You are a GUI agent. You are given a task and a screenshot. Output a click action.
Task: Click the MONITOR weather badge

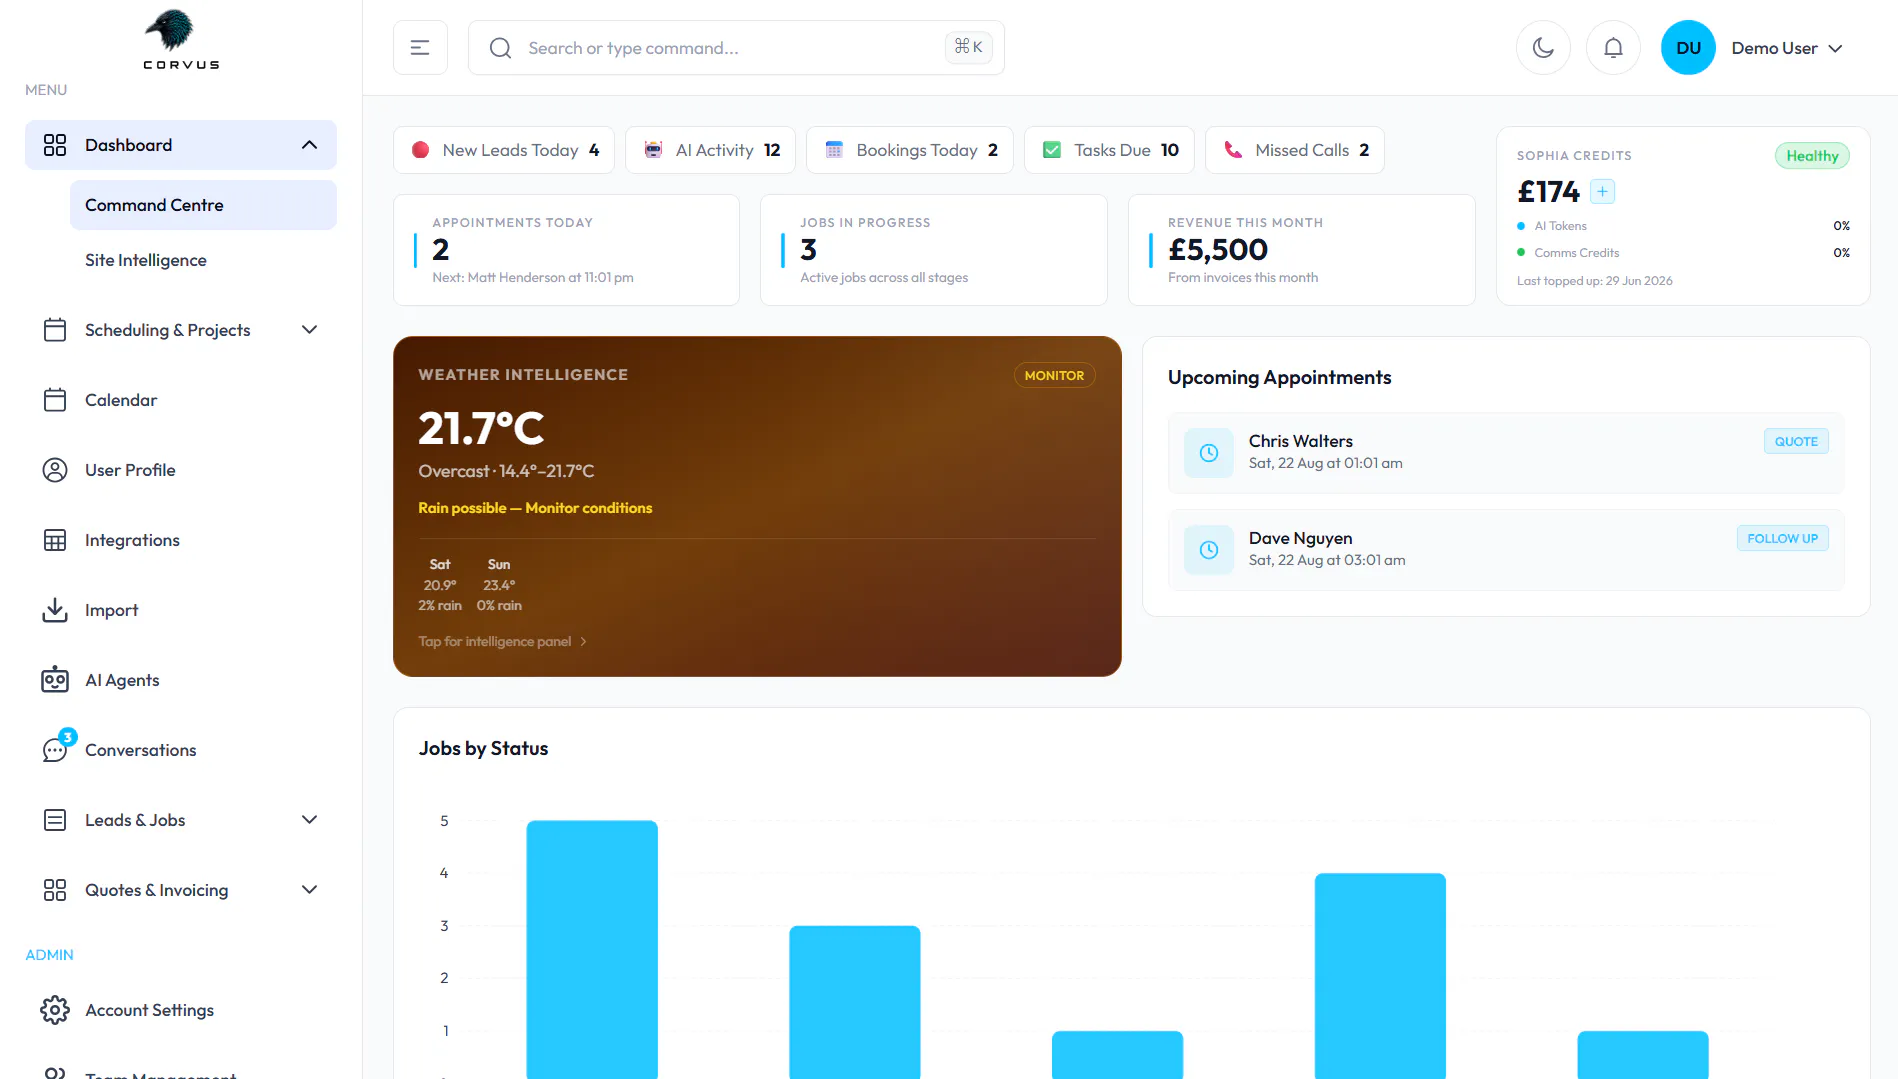1054,376
